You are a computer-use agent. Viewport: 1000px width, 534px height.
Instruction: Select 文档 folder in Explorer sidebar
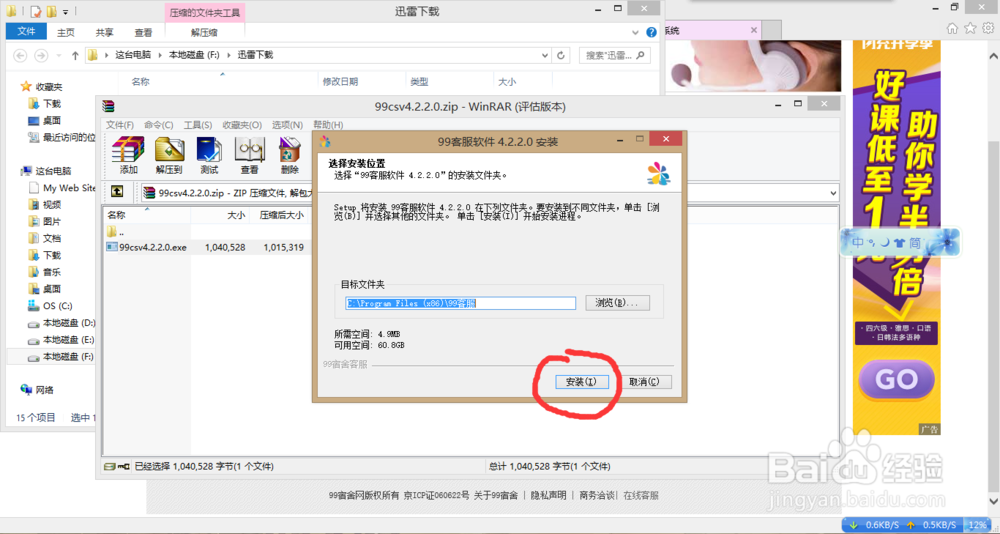[x=52, y=239]
